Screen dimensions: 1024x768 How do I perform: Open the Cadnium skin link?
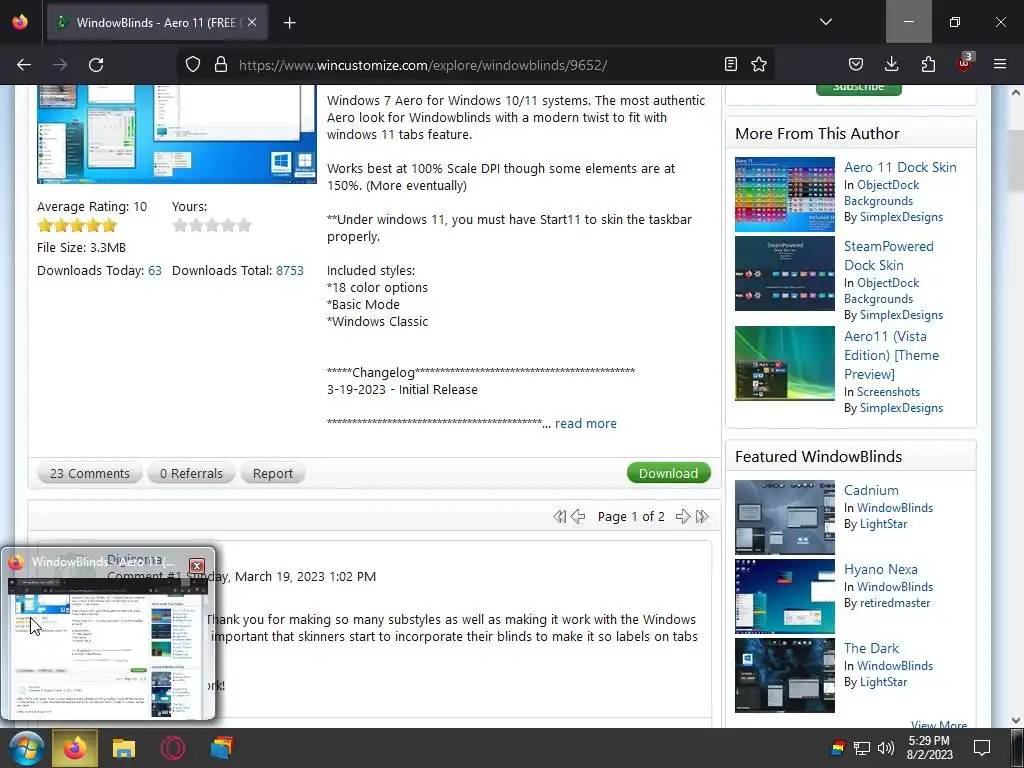tap(871, 490)
